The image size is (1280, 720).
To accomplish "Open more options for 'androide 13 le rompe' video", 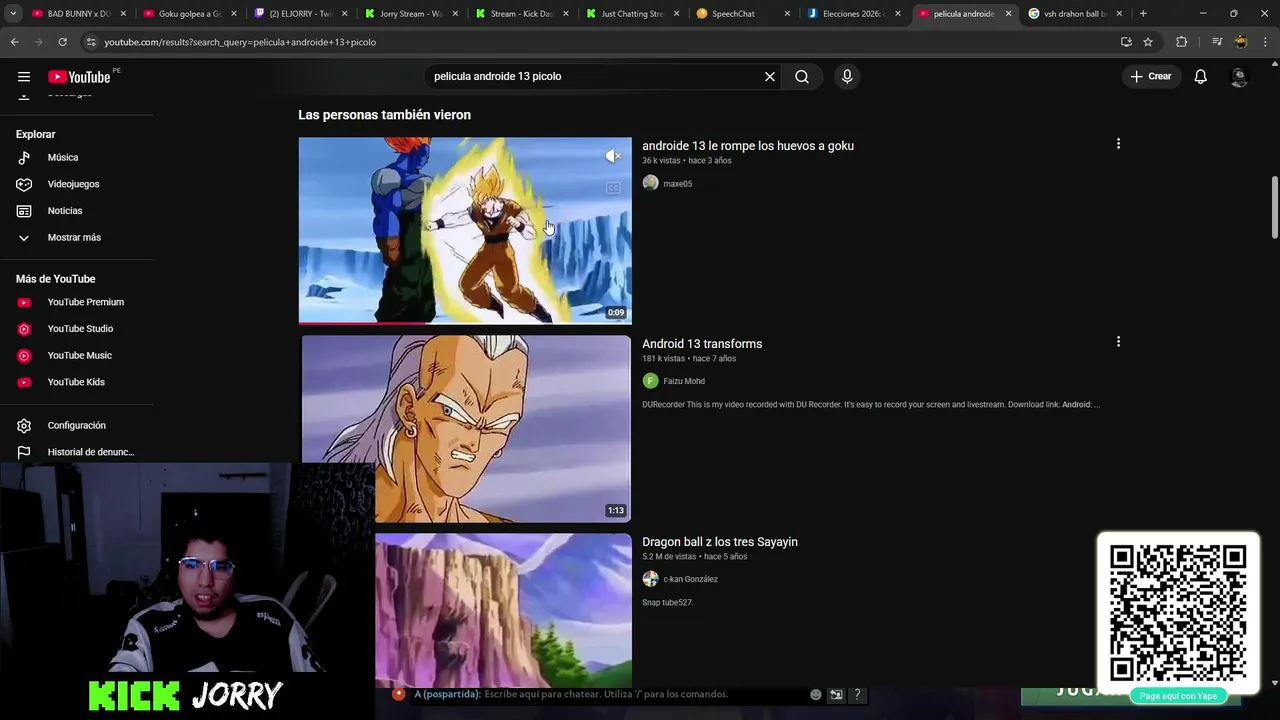I will tap(1118, 144).
